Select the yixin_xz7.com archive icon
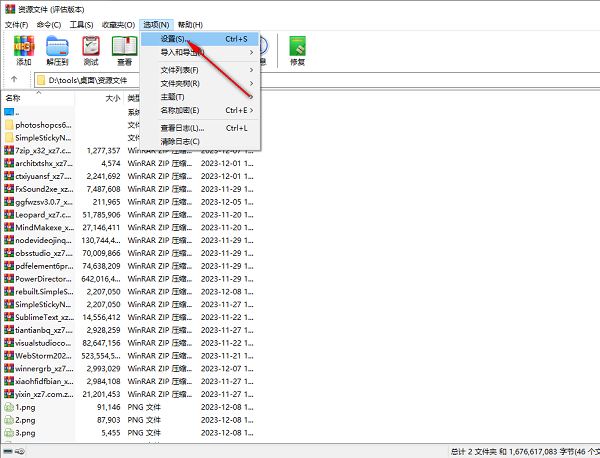Viewport: 600px width, 458px height. point(9,394)
